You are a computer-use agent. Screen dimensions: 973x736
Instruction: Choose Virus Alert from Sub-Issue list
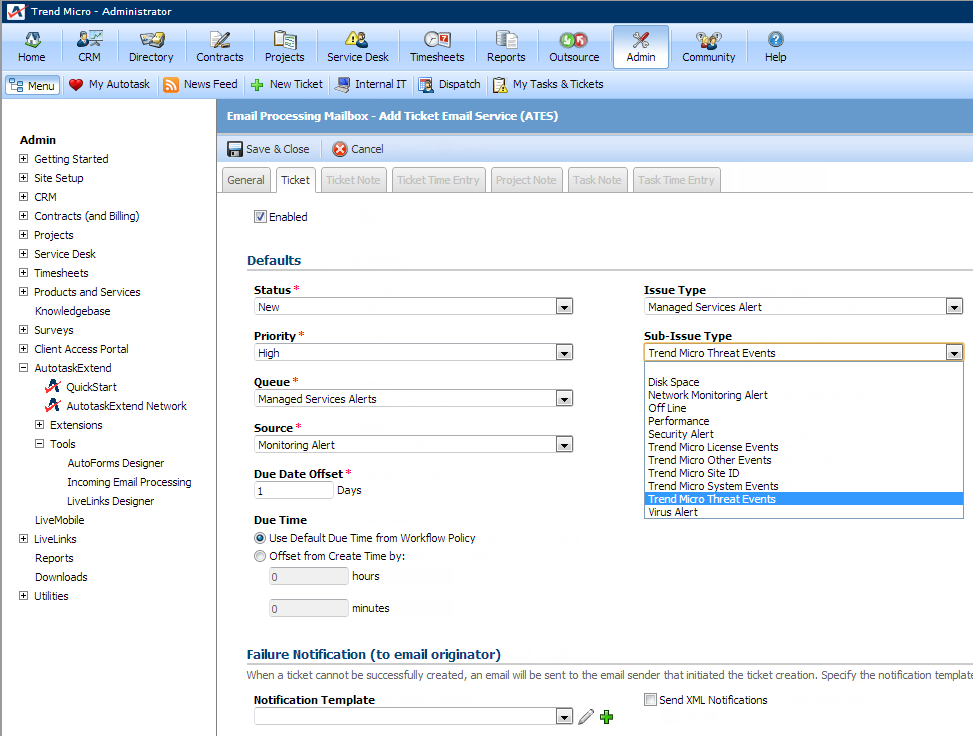(673, 512)
